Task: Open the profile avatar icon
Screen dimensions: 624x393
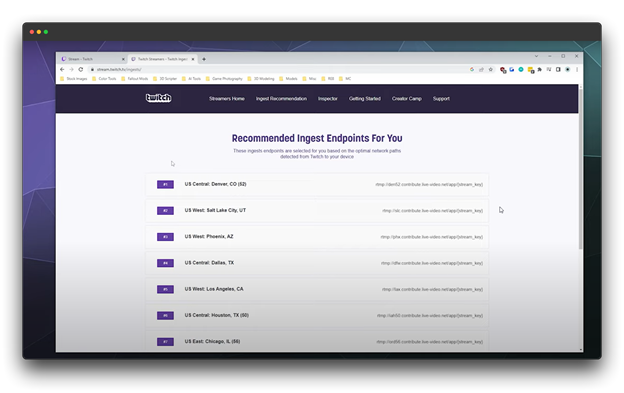Action: (x=568, y=69)
